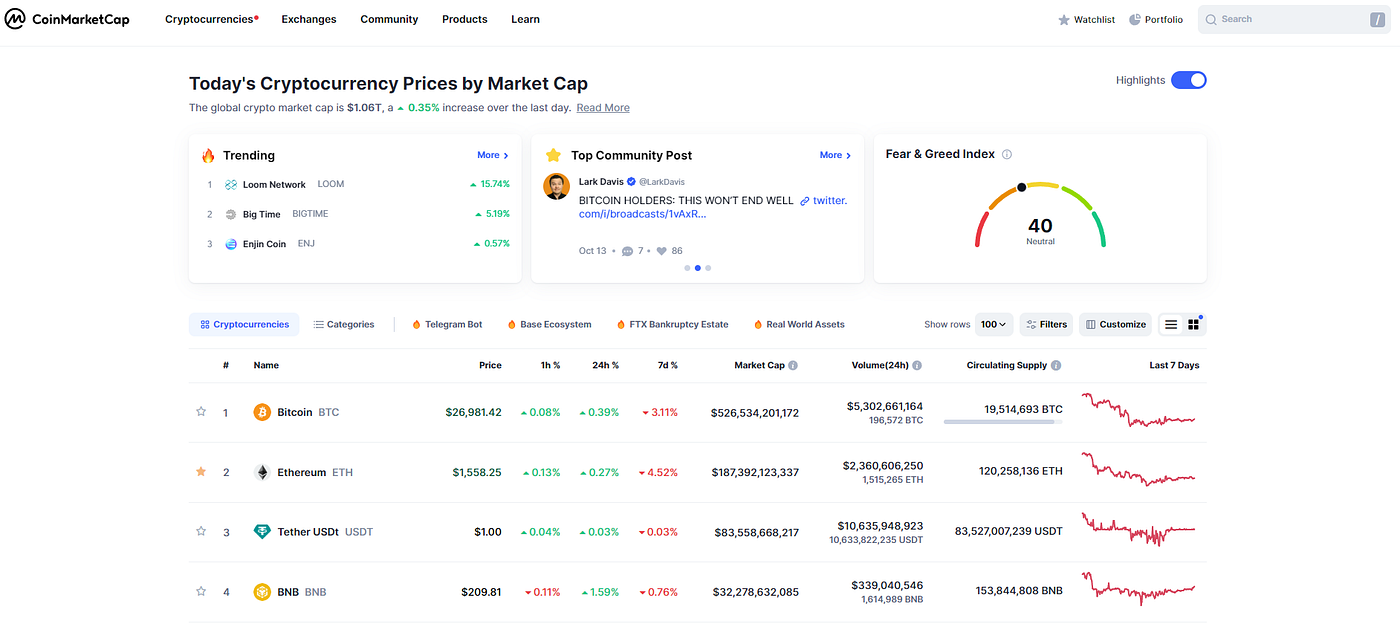Click the Trending fire icon
This screenshot has width=1400, height=623.
tap(208, 156)
